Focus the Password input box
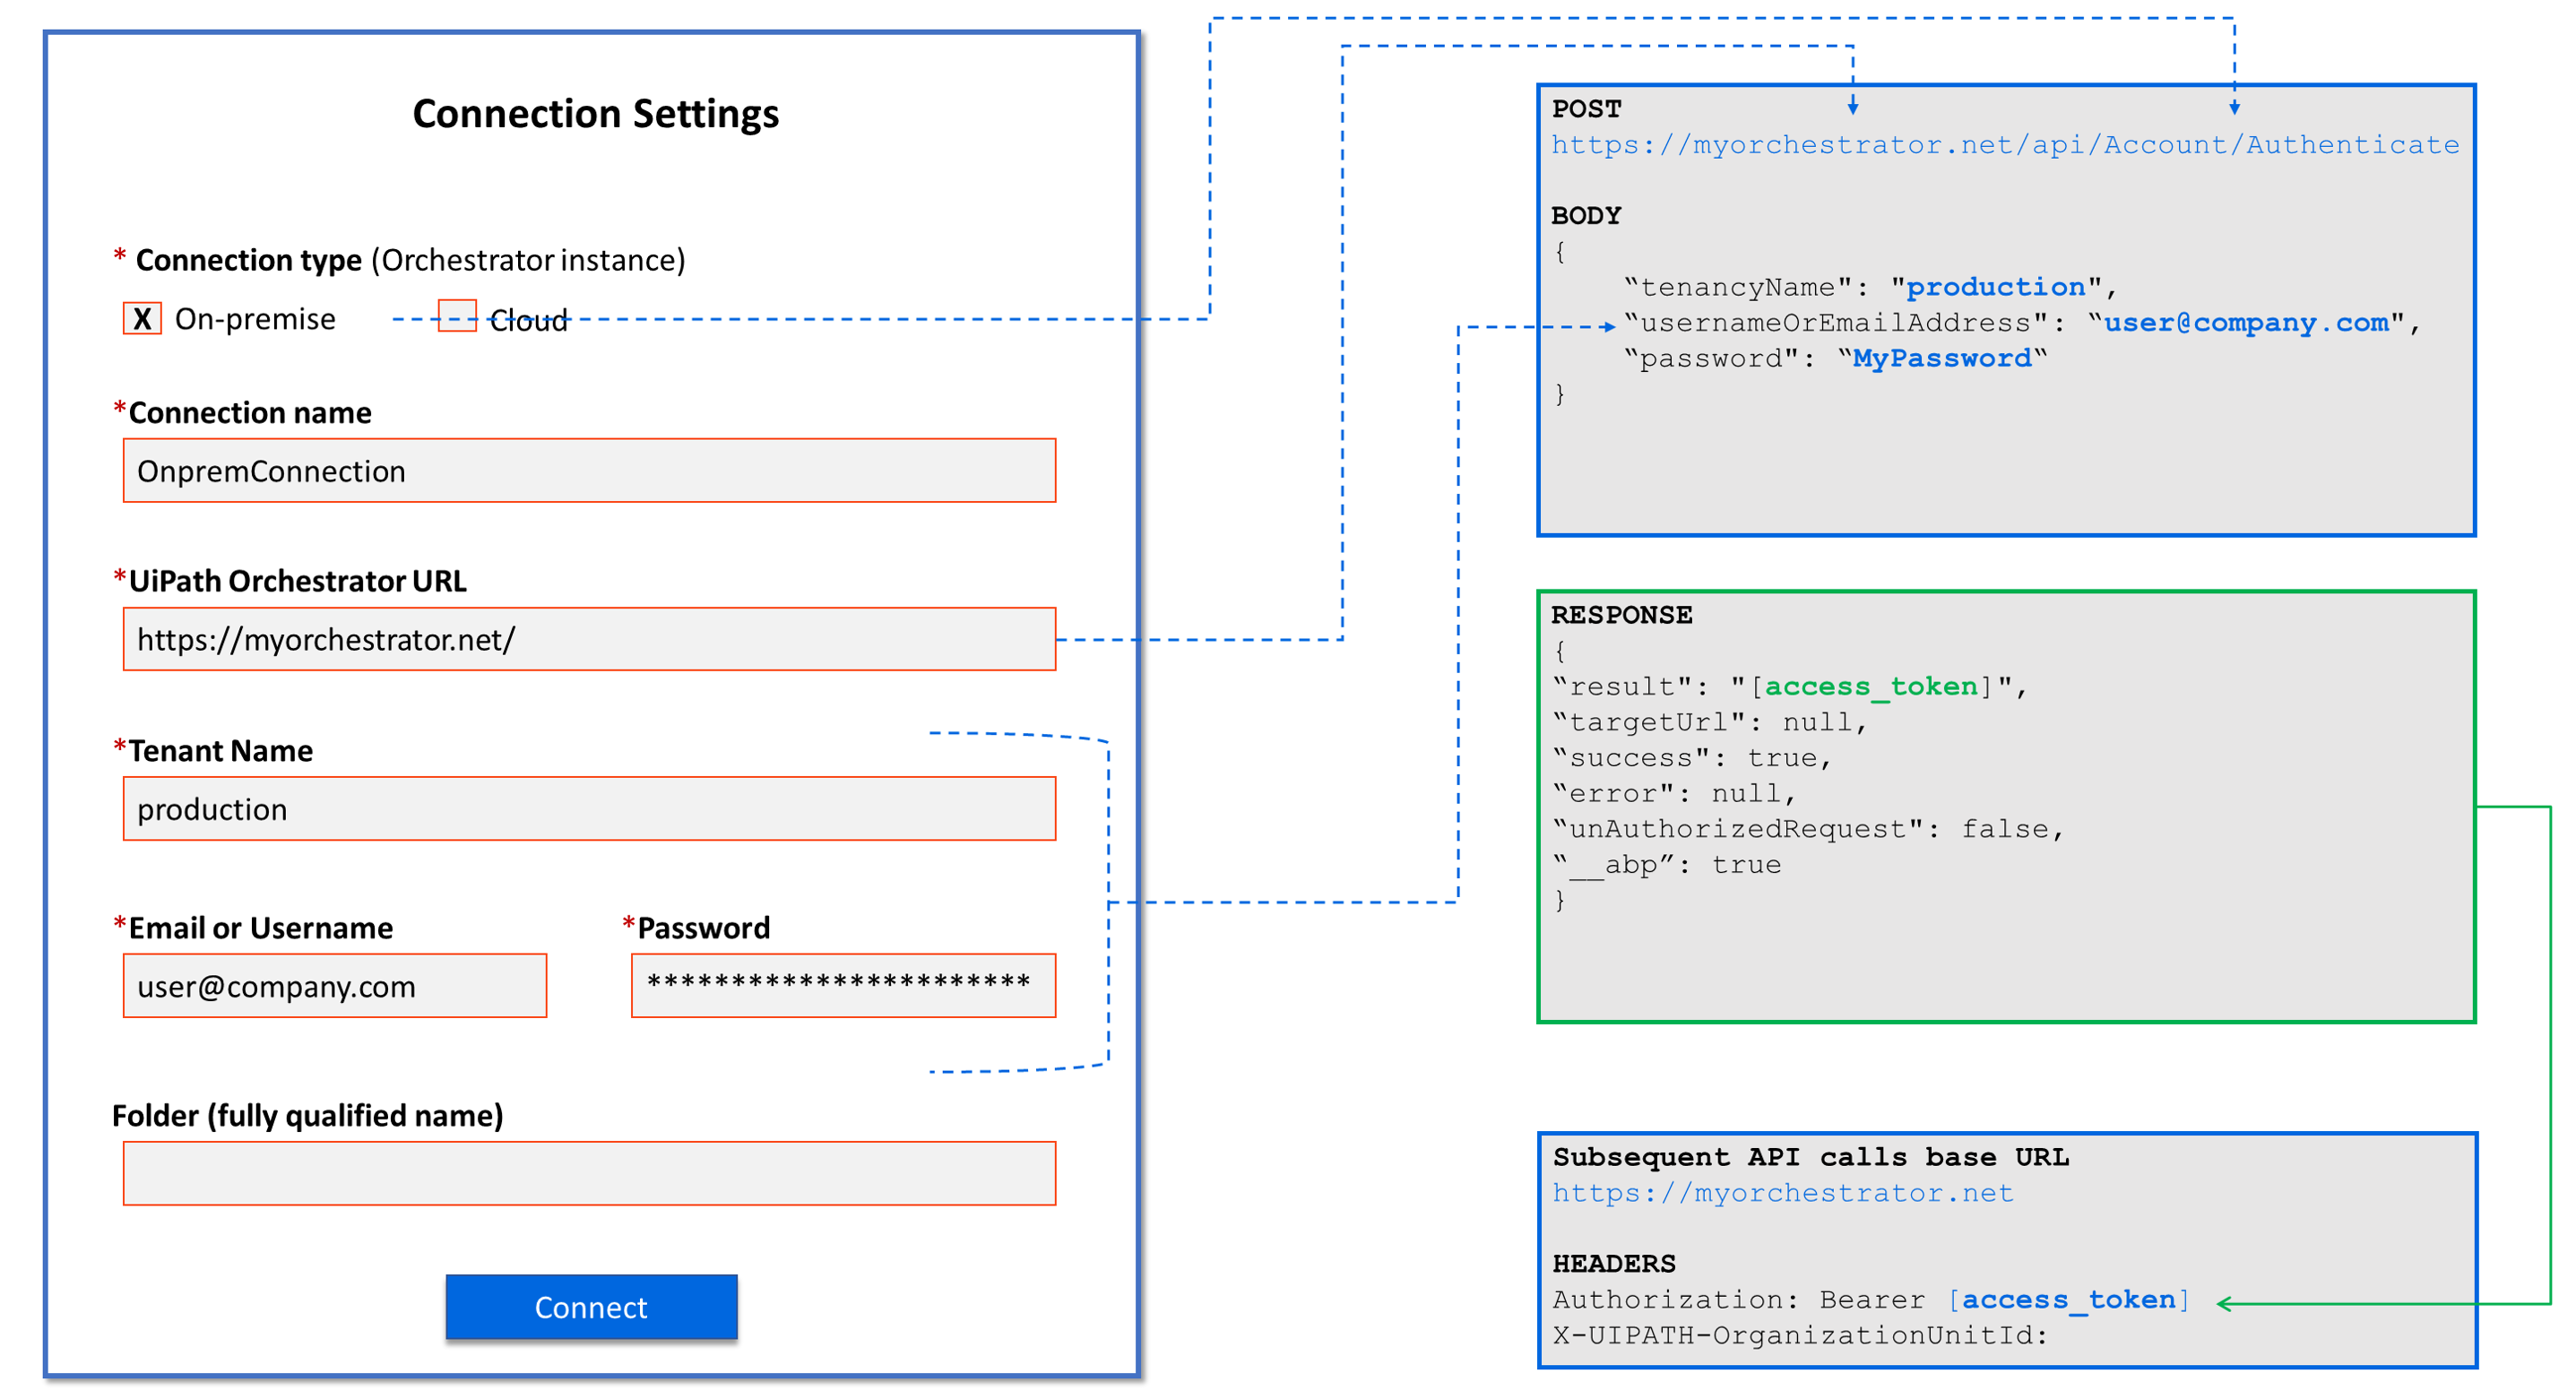Screen dimensions: 2576x1399 click(x=843, y=987)
